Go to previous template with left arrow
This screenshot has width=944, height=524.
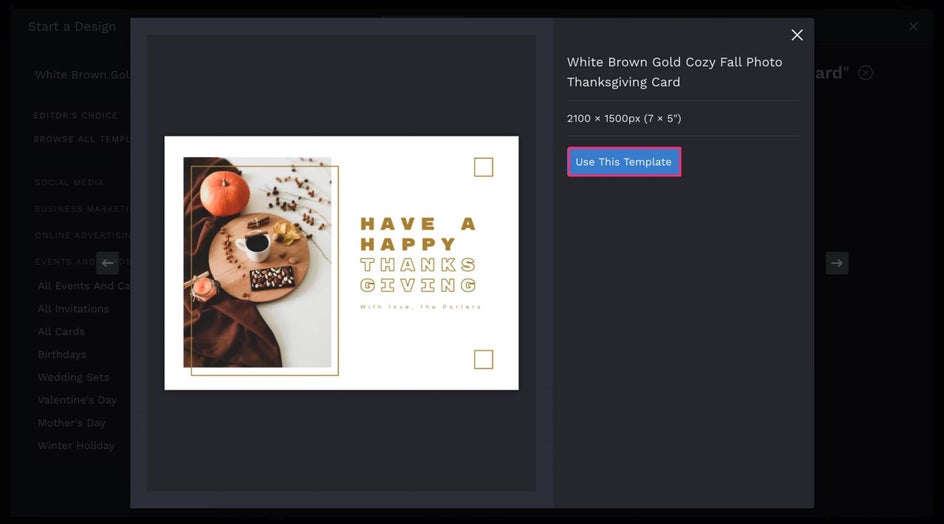(x=107, y=263)
